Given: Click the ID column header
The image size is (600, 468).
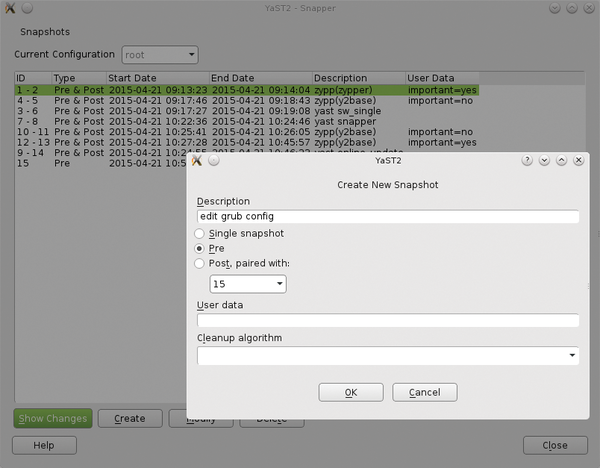Looking at the screenshot, I should tap(33, 78).
